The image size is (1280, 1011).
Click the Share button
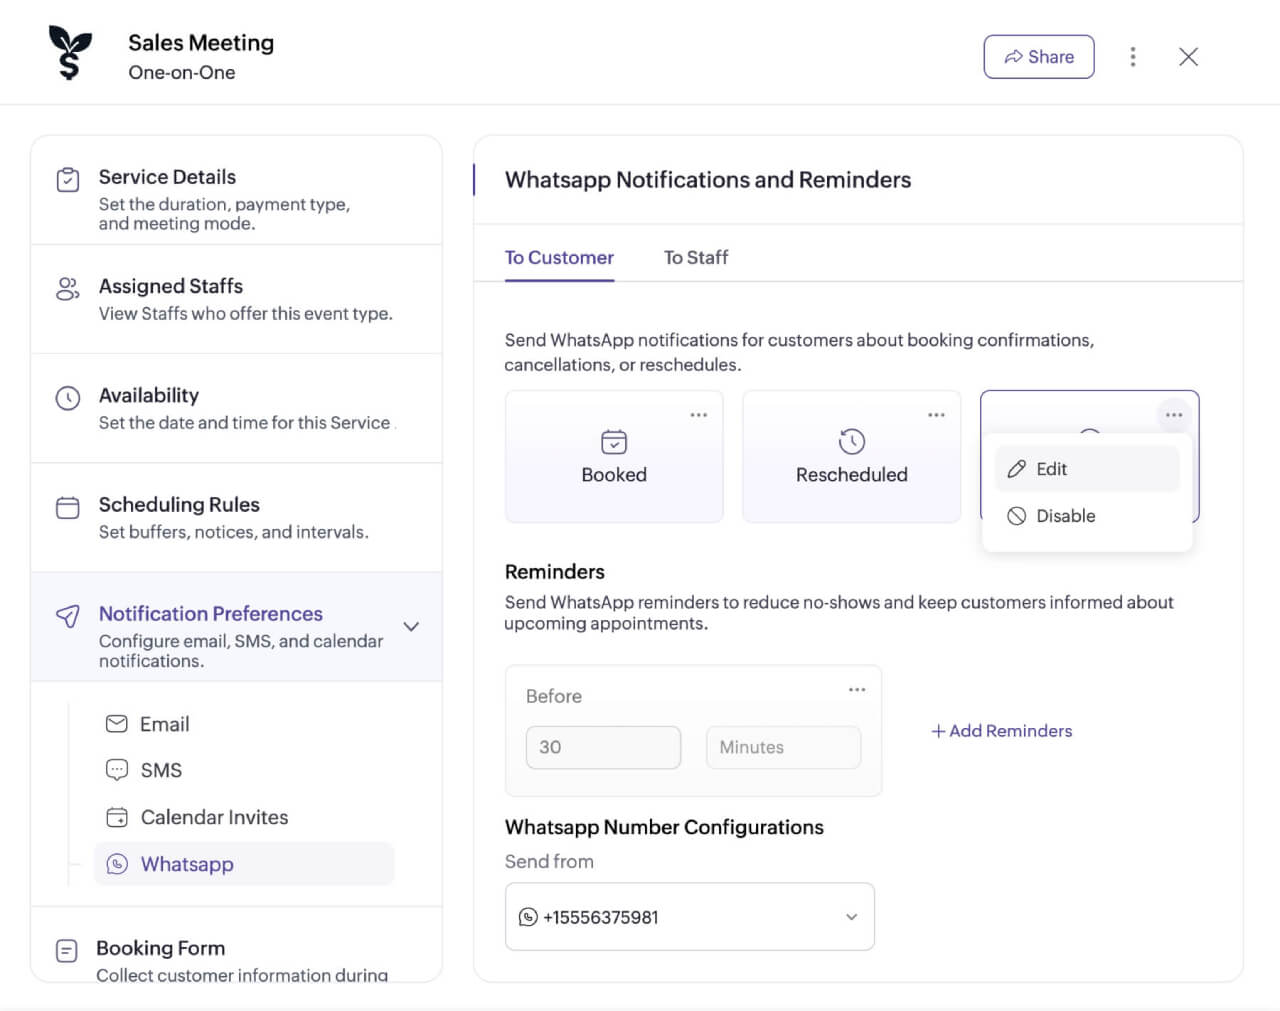tap(1039, 57)
